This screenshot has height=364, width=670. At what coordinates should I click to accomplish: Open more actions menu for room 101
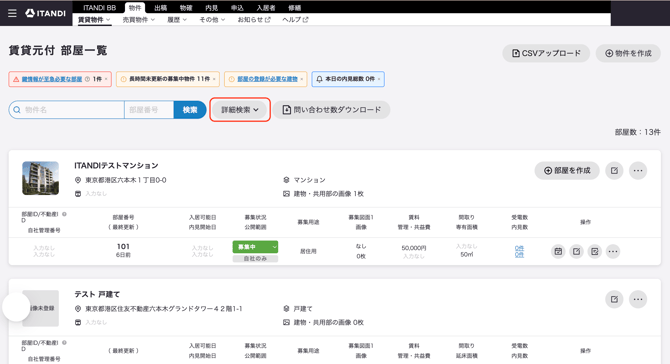(613, 251)
